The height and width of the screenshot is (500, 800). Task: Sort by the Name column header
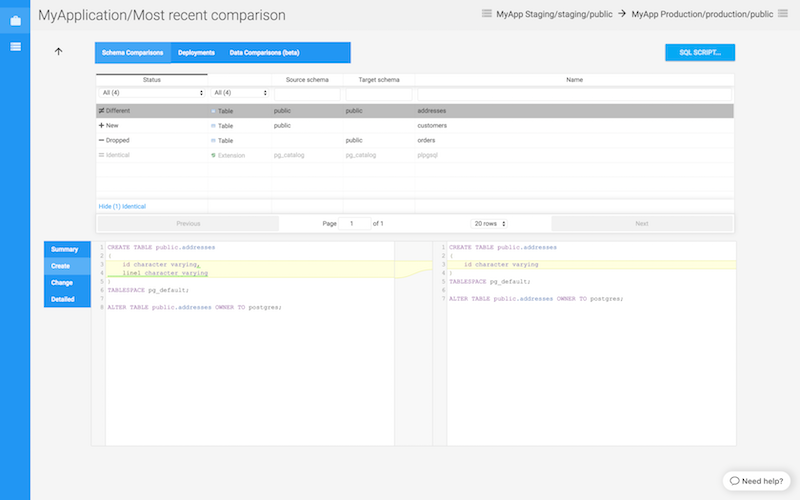click(x=574, y=80)
